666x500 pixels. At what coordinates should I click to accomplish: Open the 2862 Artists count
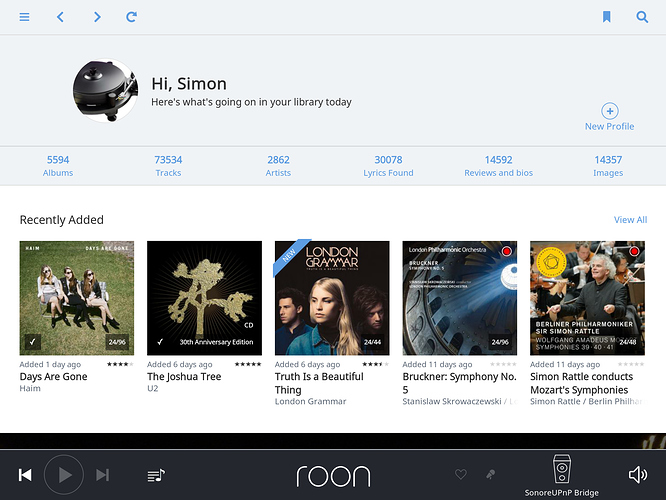[278, 166]
